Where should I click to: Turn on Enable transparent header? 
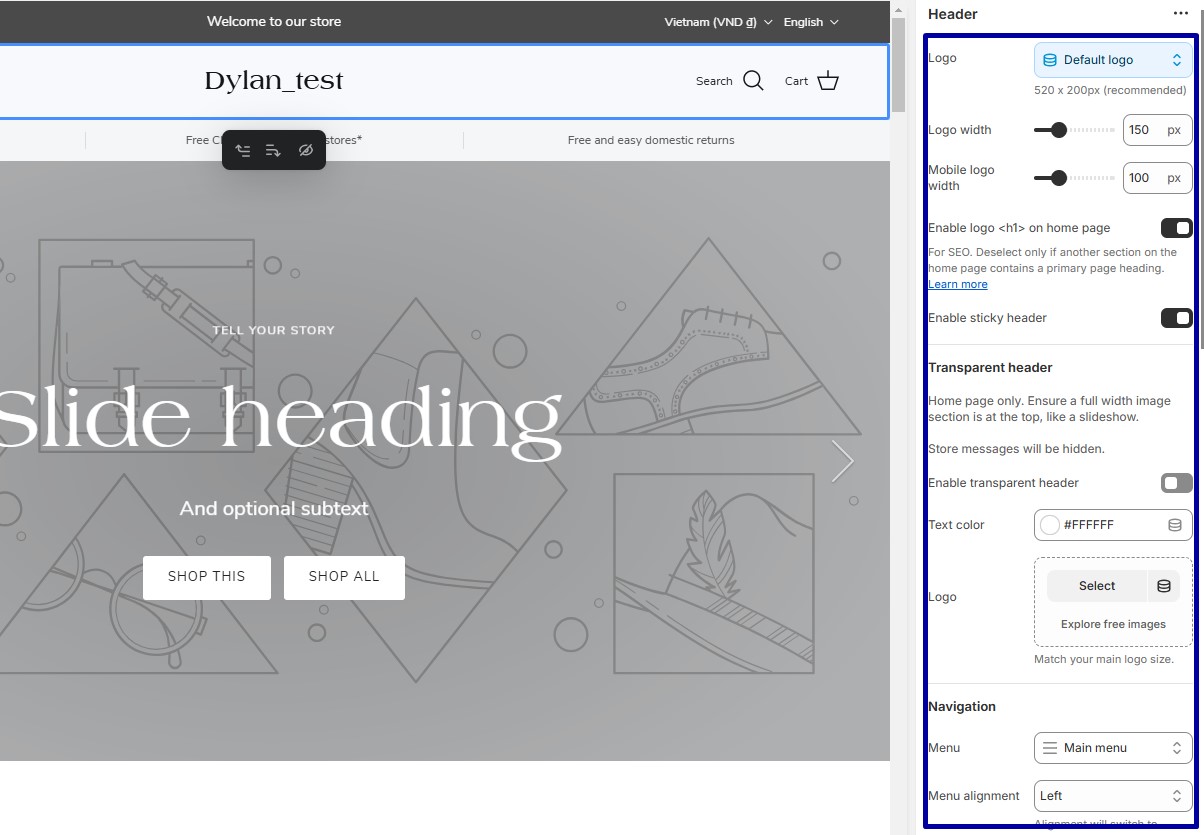pyautogui.click(x=1176, y=483)
